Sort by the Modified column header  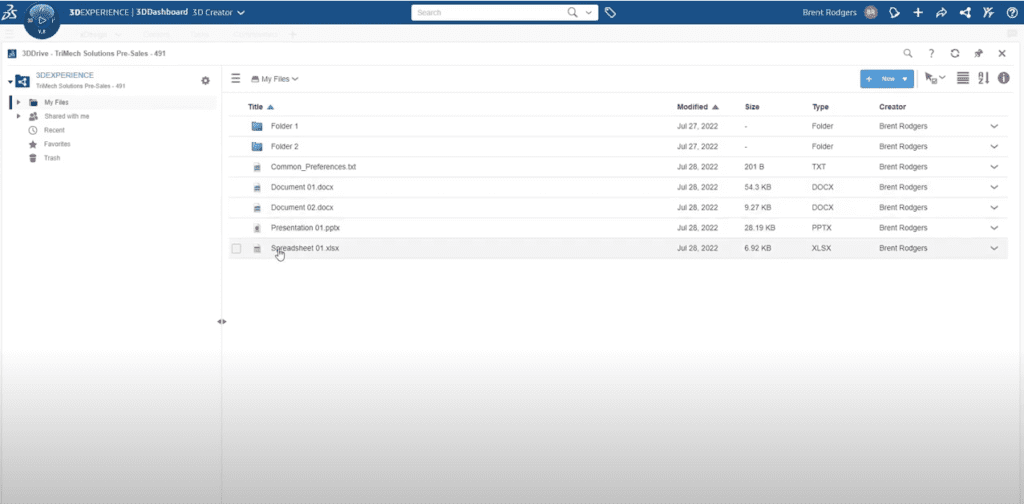coord(692,106)
